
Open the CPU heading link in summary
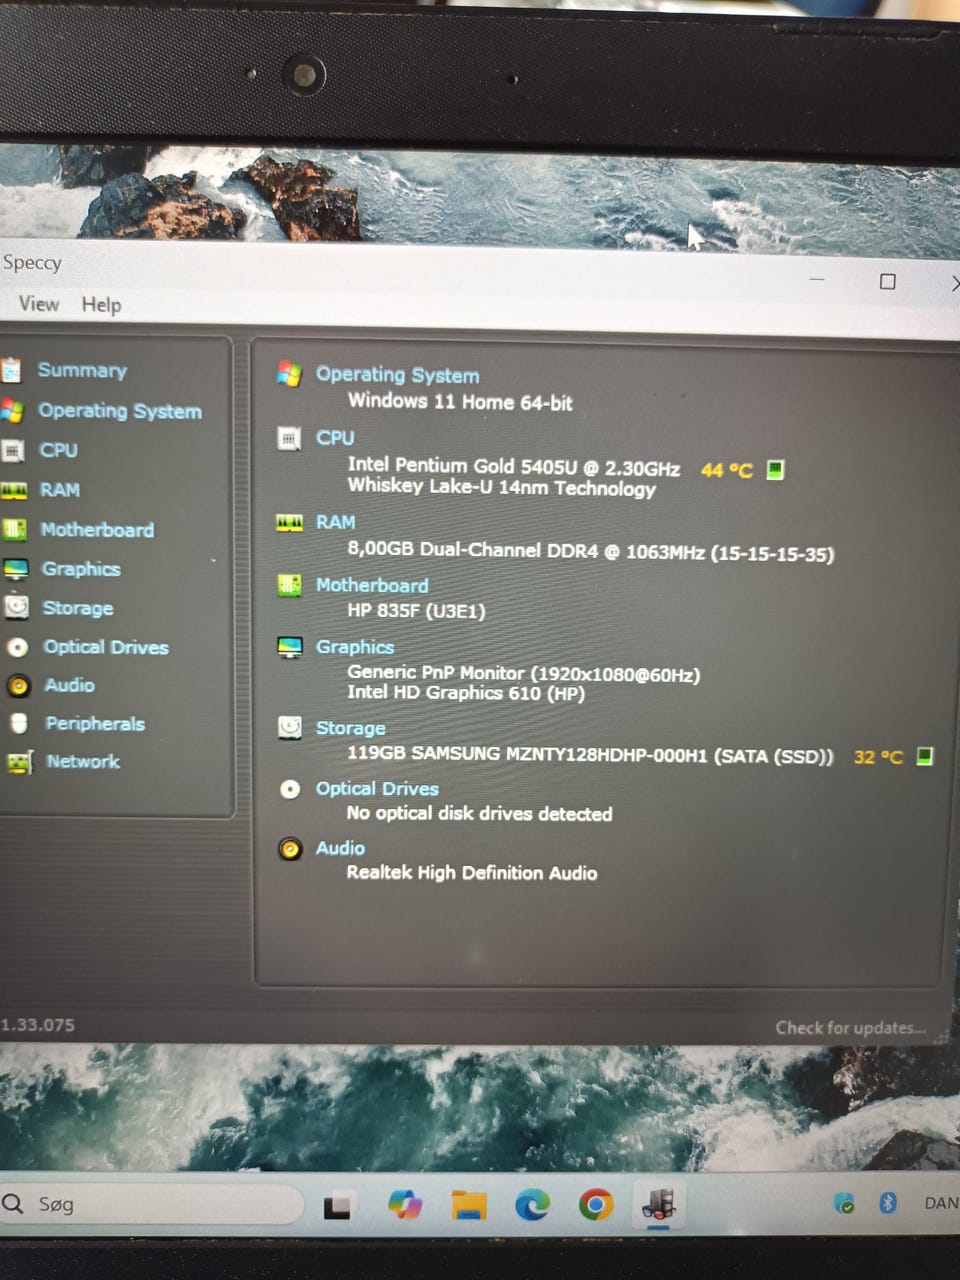335,438
